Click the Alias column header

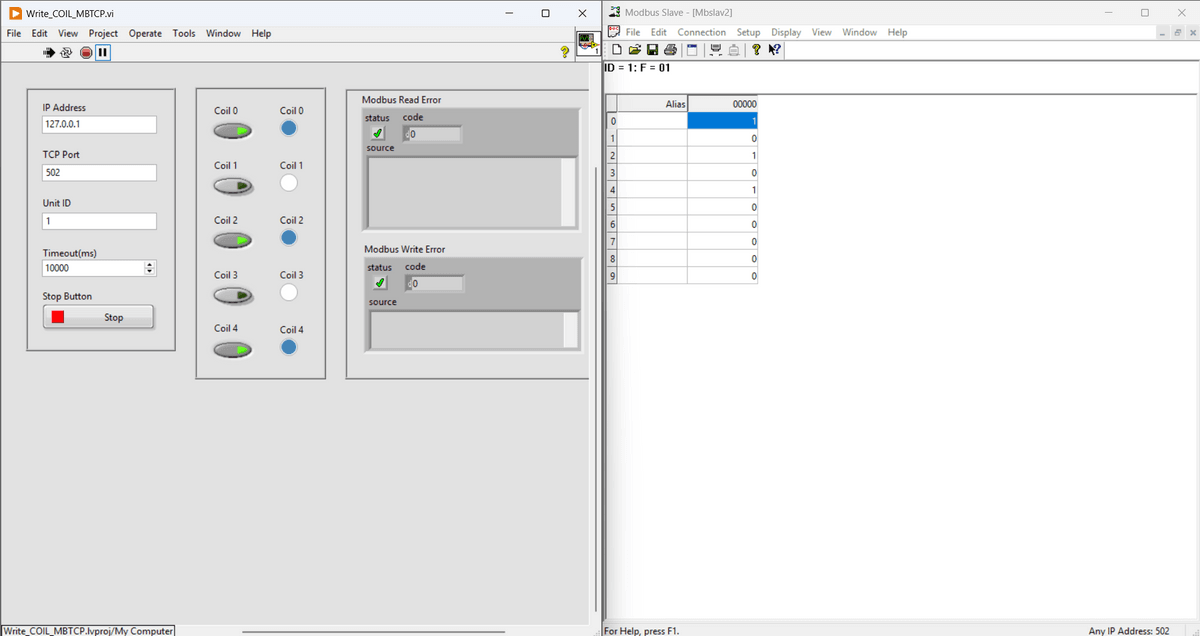coord(653,104)
